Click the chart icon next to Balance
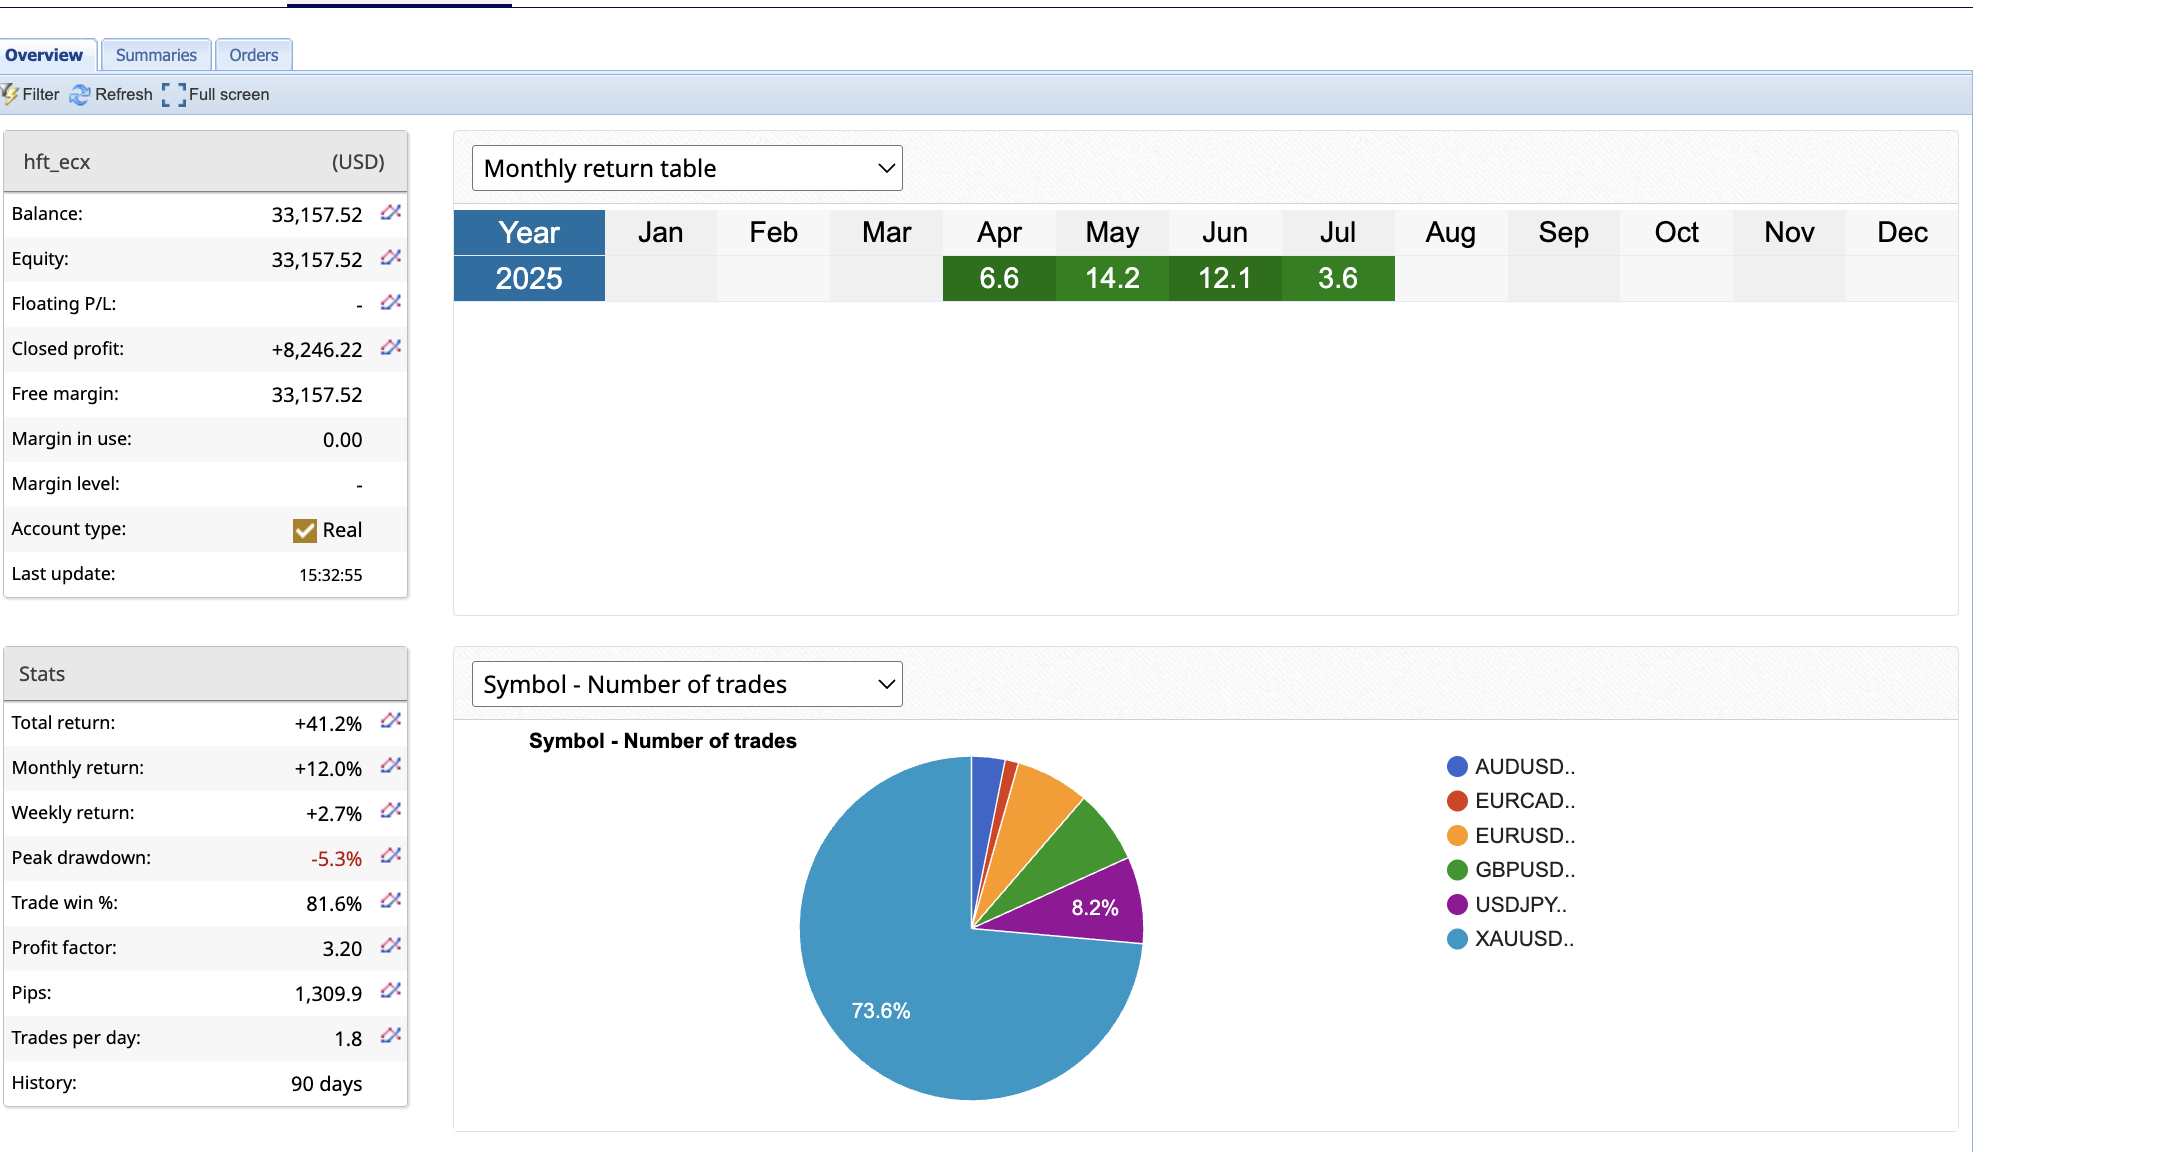Image resolution: width=2168 pixels, height=1152 pixels. (390, 212)
